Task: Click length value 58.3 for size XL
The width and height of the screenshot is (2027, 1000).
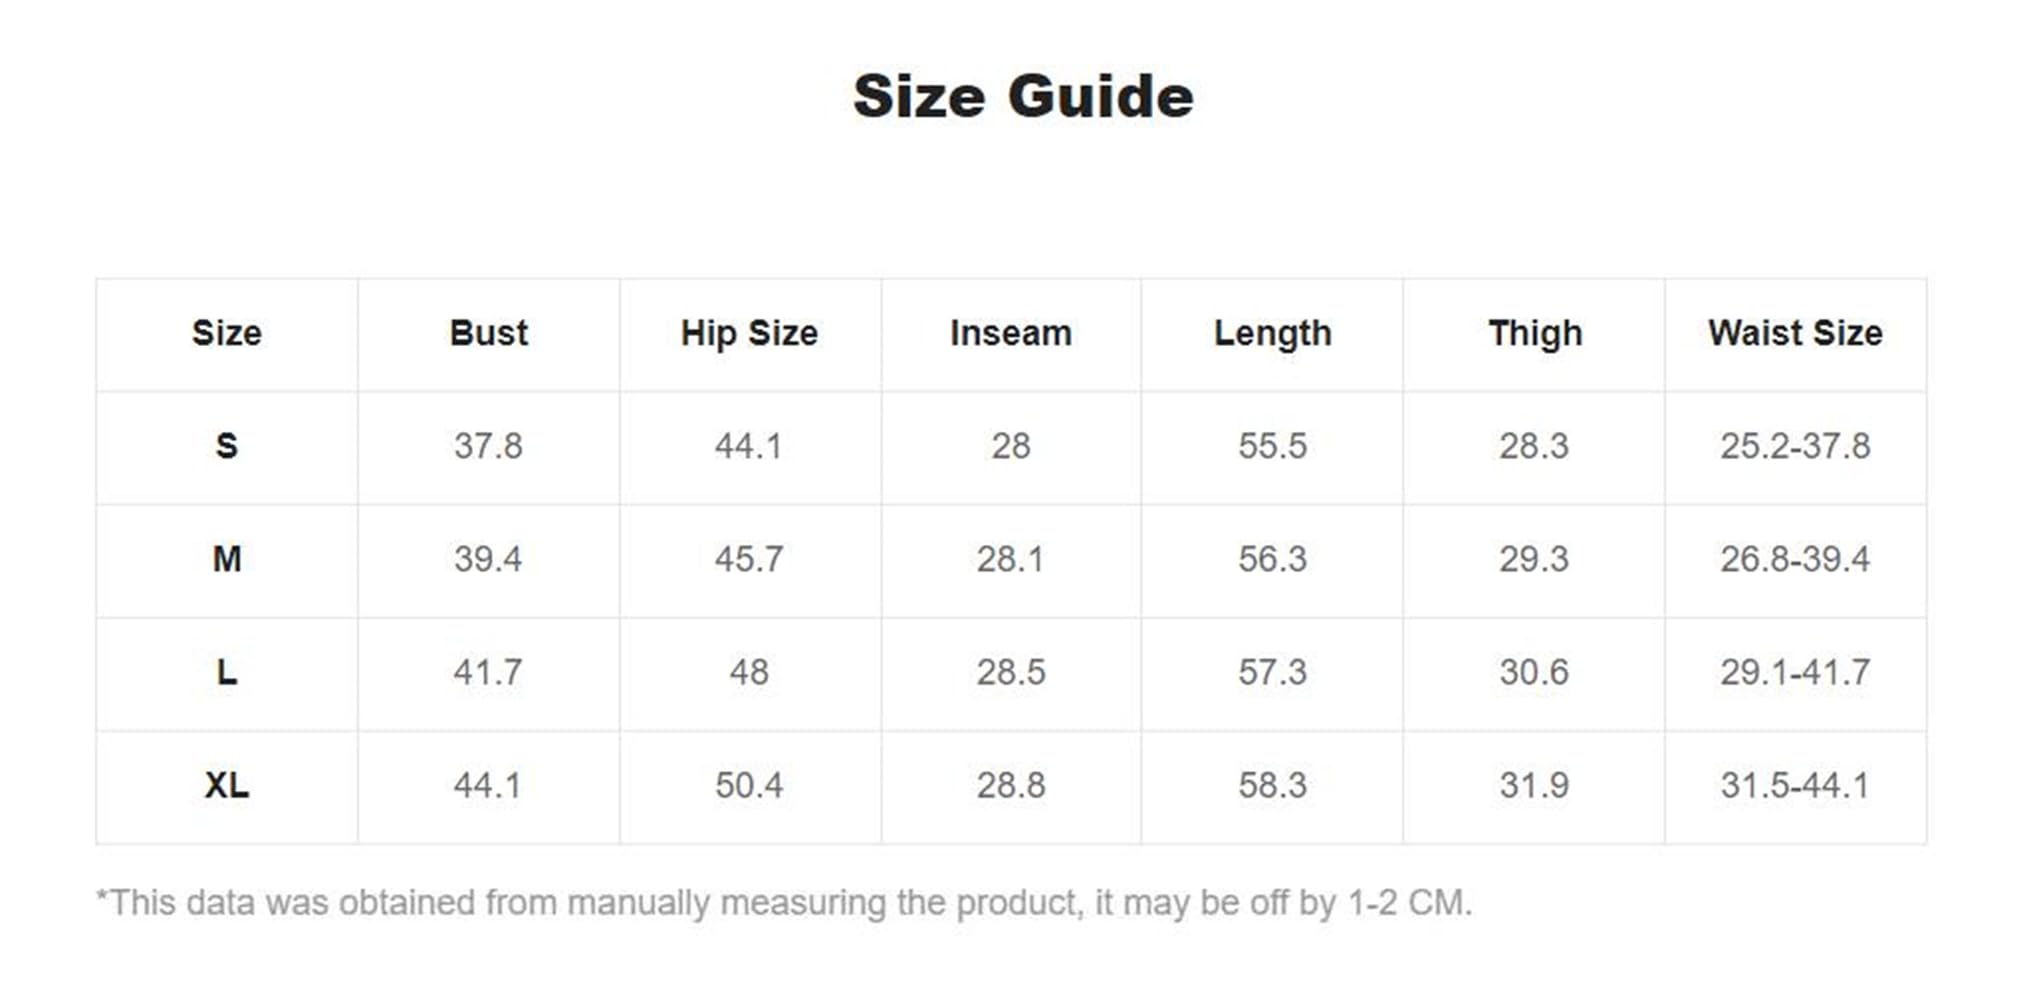Action: click(x=1272, y=785)
